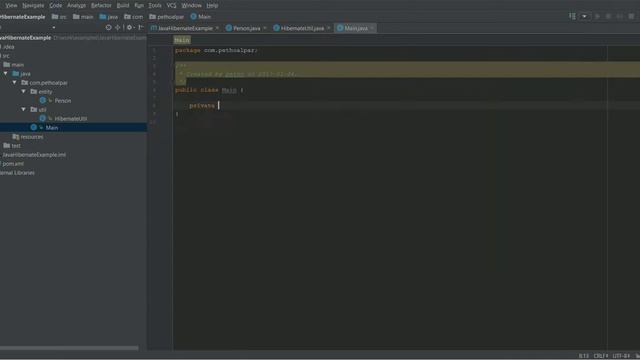
Task: Click the private keyword in editor
Action: 202,106
